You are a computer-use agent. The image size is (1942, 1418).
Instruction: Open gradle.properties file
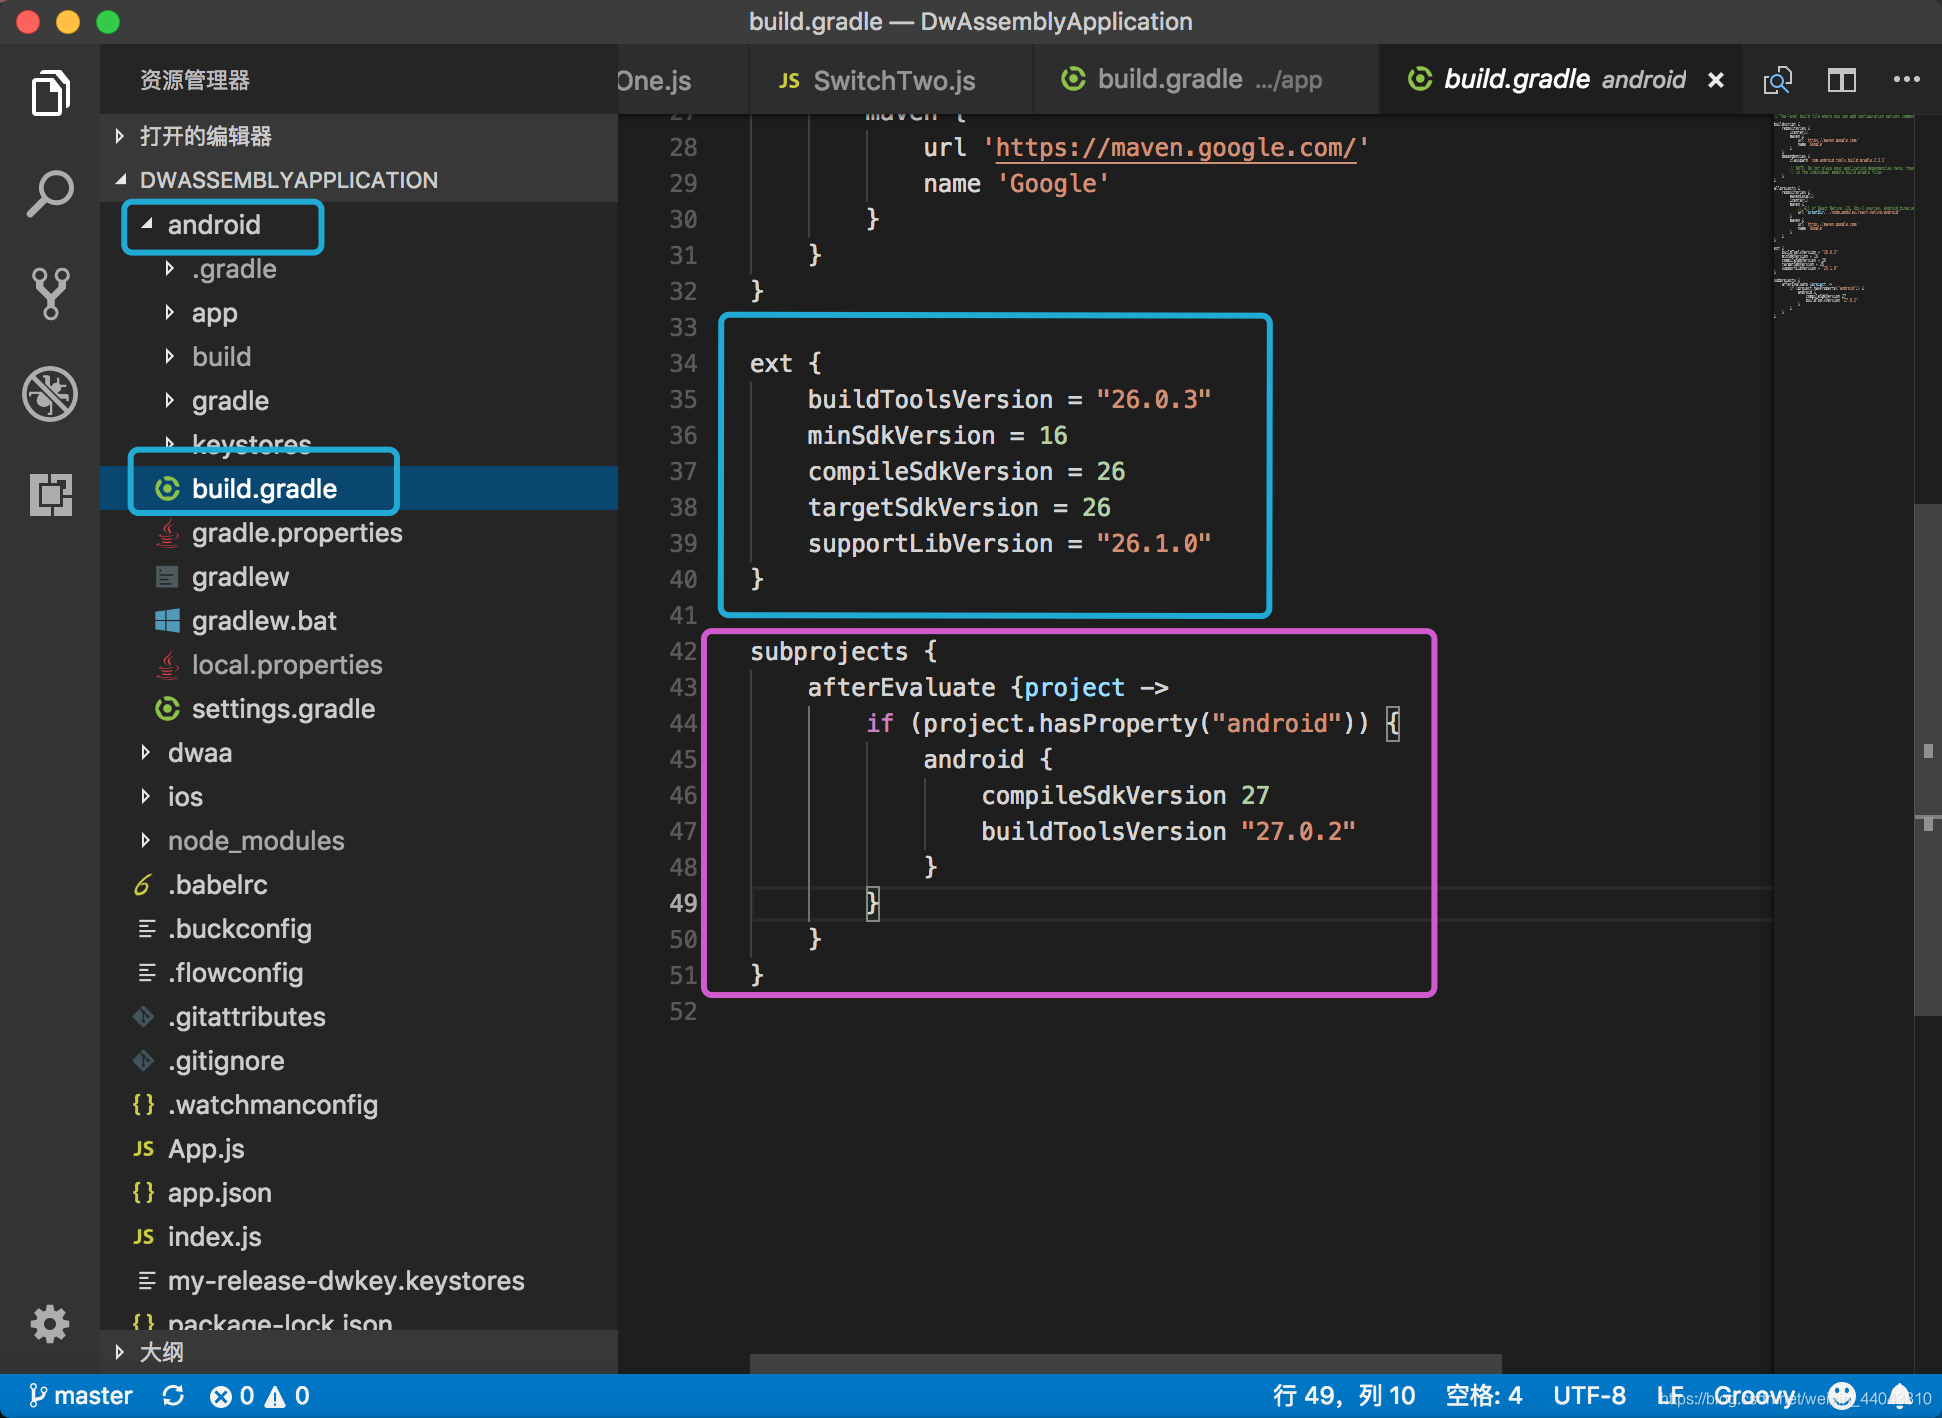pyautogui.click(x=359, y=532)
